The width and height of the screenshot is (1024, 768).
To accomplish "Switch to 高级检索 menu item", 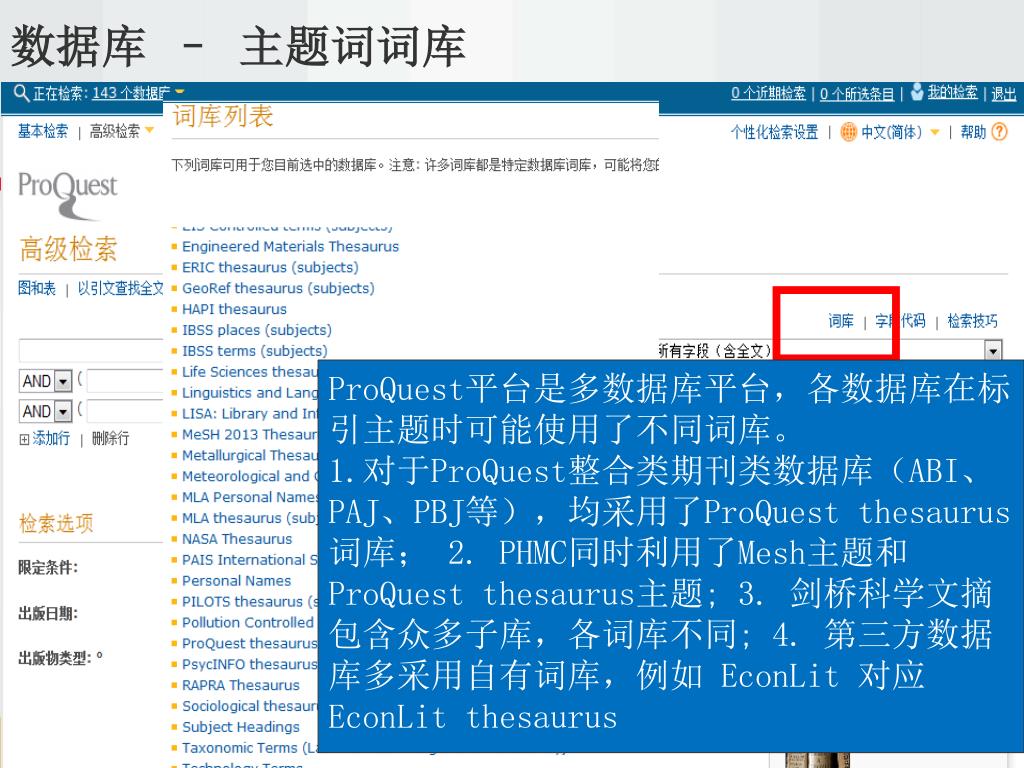I will tap(114, 131).
